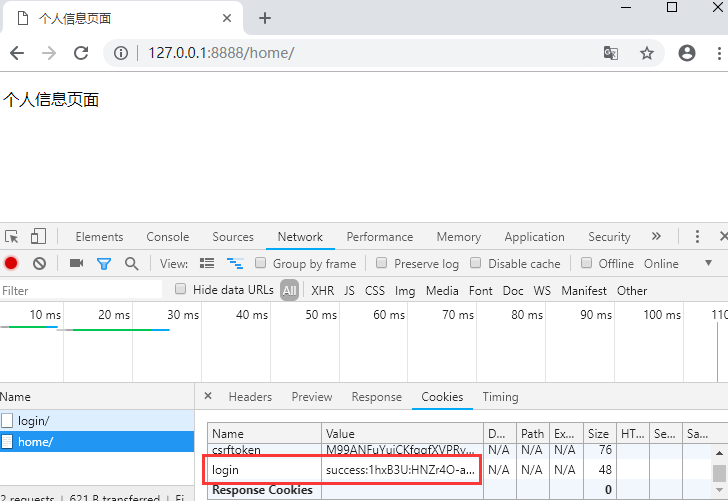Open Chrome's three-dot menu
This screenshot has height=501, width=728.
719,53
